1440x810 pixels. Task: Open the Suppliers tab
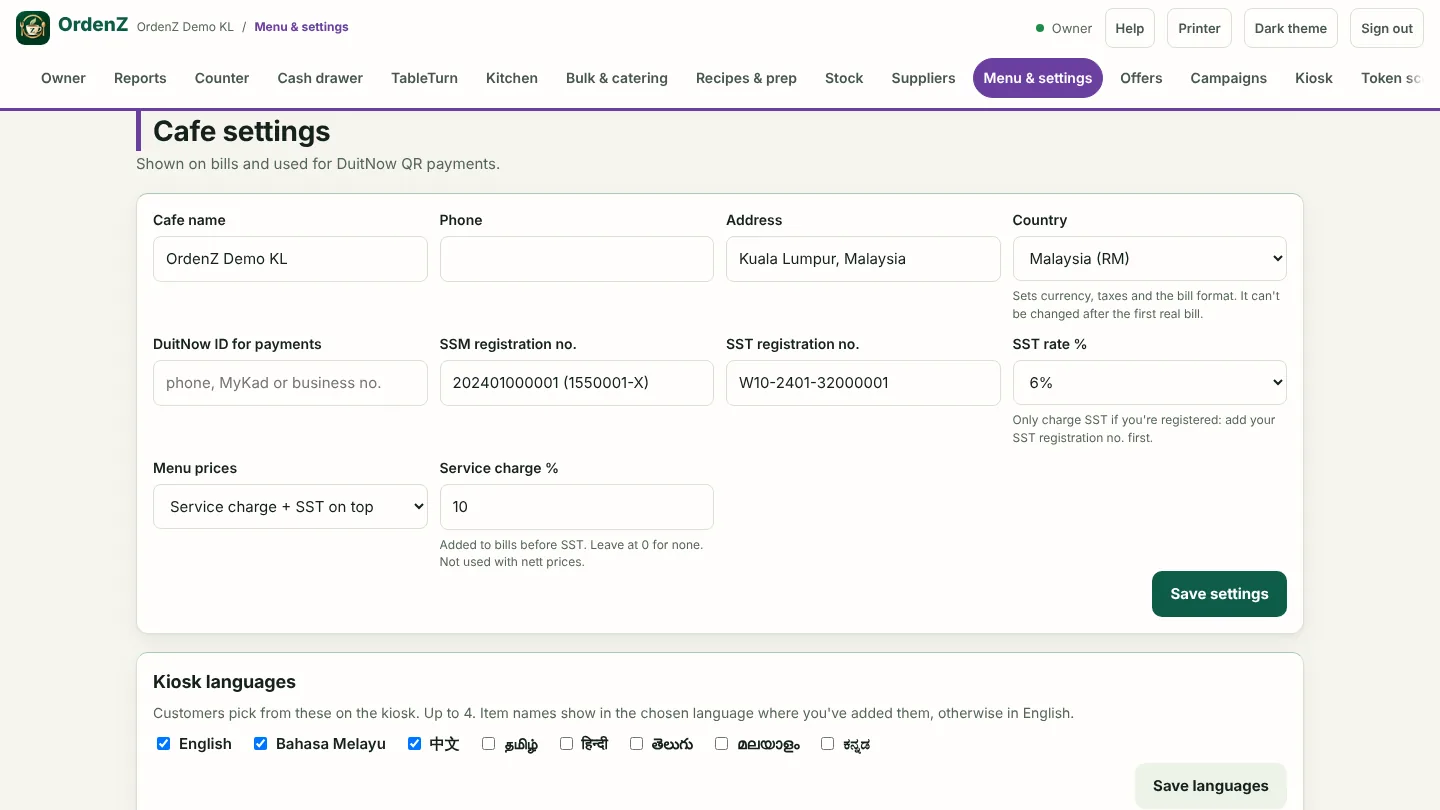(x=923, y=78)
